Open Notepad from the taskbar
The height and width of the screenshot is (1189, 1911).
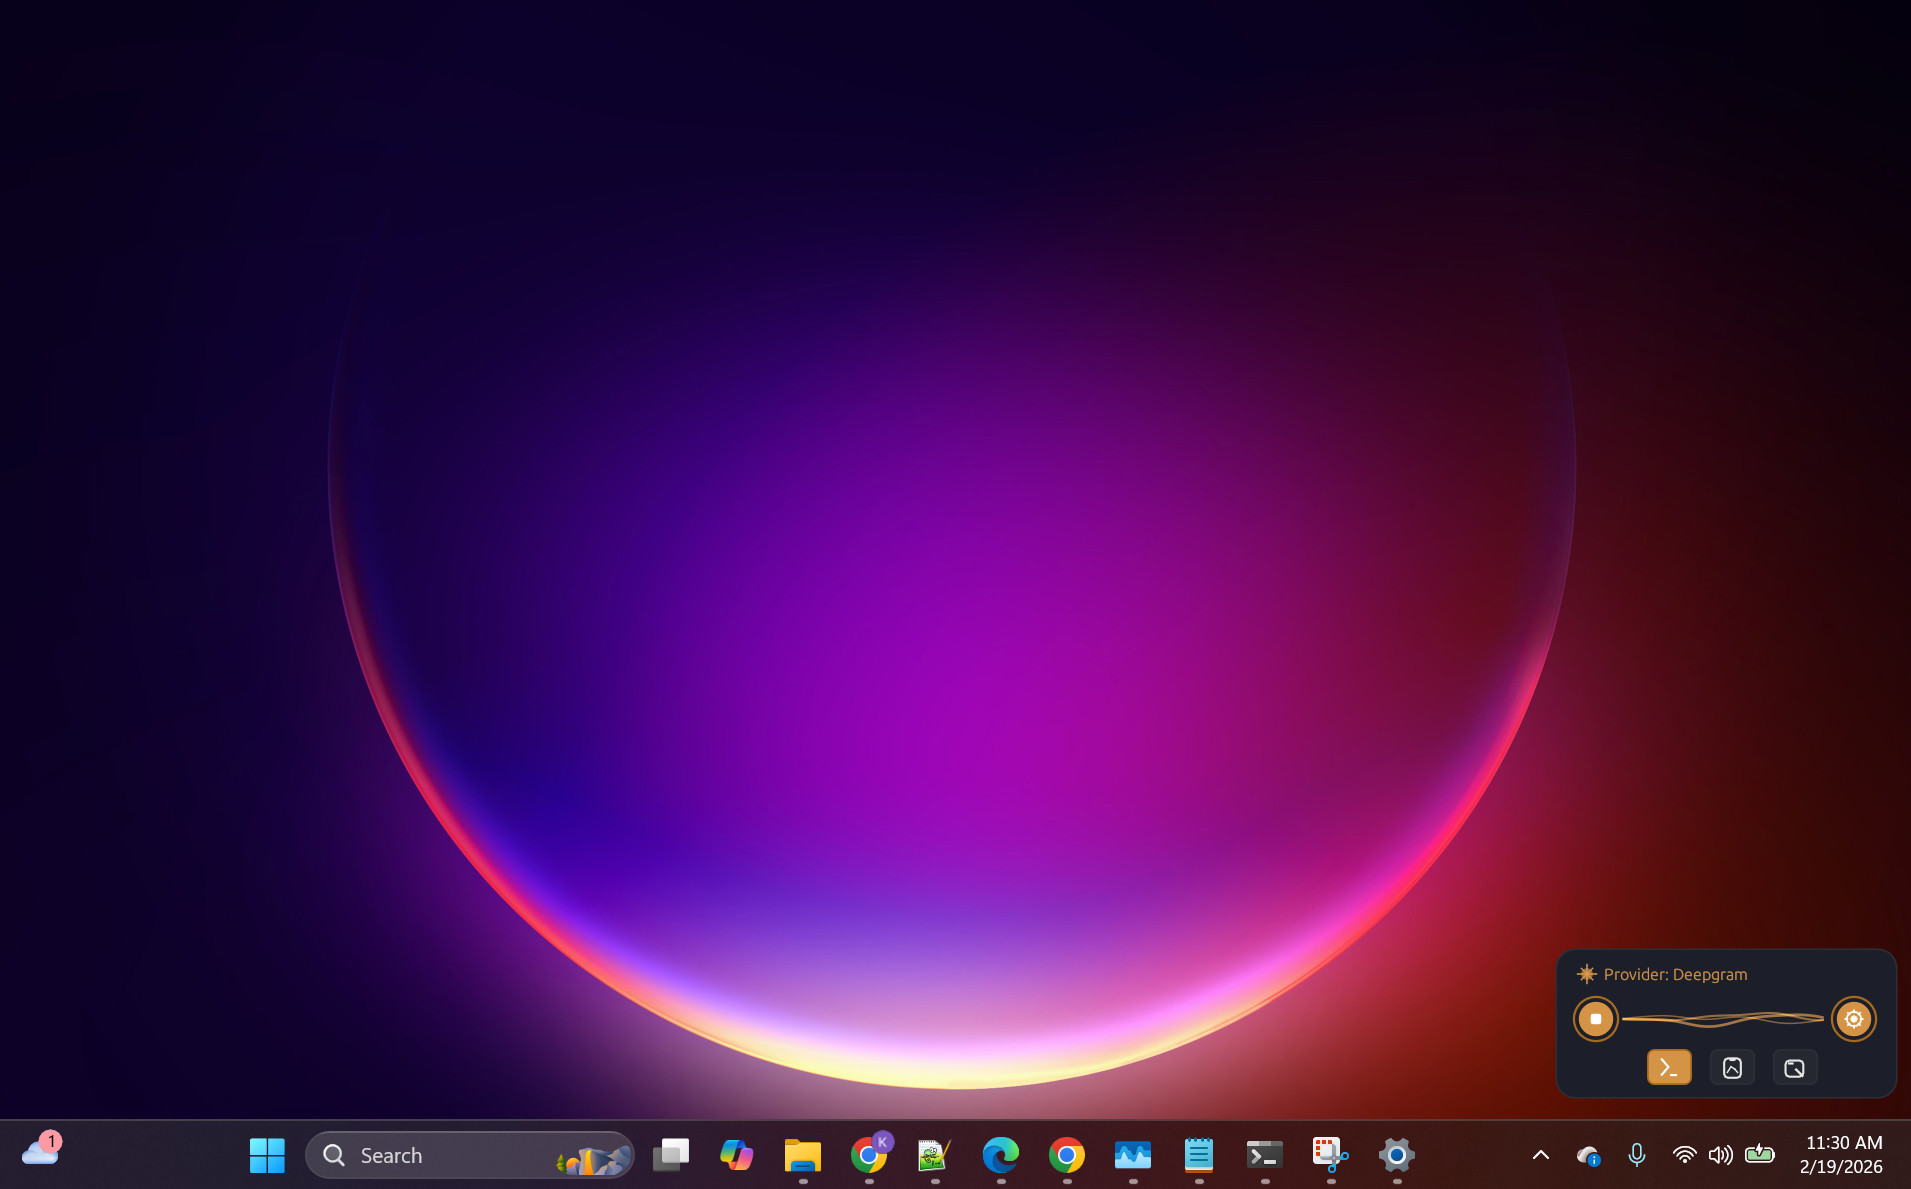1198,1155
